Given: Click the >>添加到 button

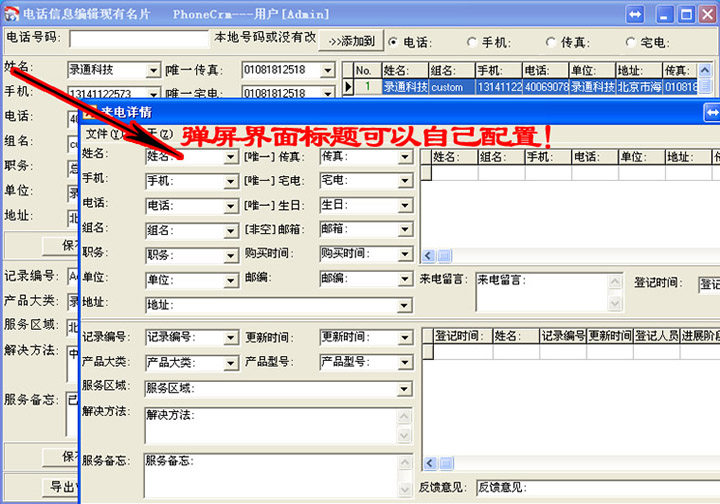Looking at the screenshot, I should (352, 41).
